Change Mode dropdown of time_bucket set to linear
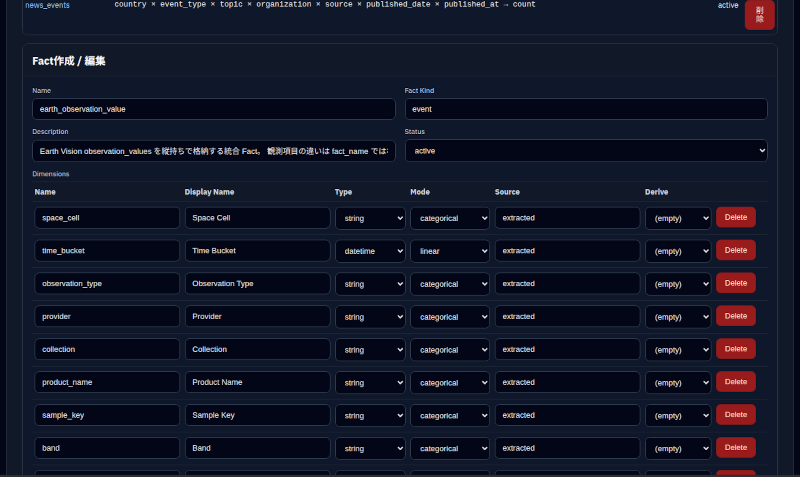The height and width of the screenshot is (477, 800). click(449, 251)
